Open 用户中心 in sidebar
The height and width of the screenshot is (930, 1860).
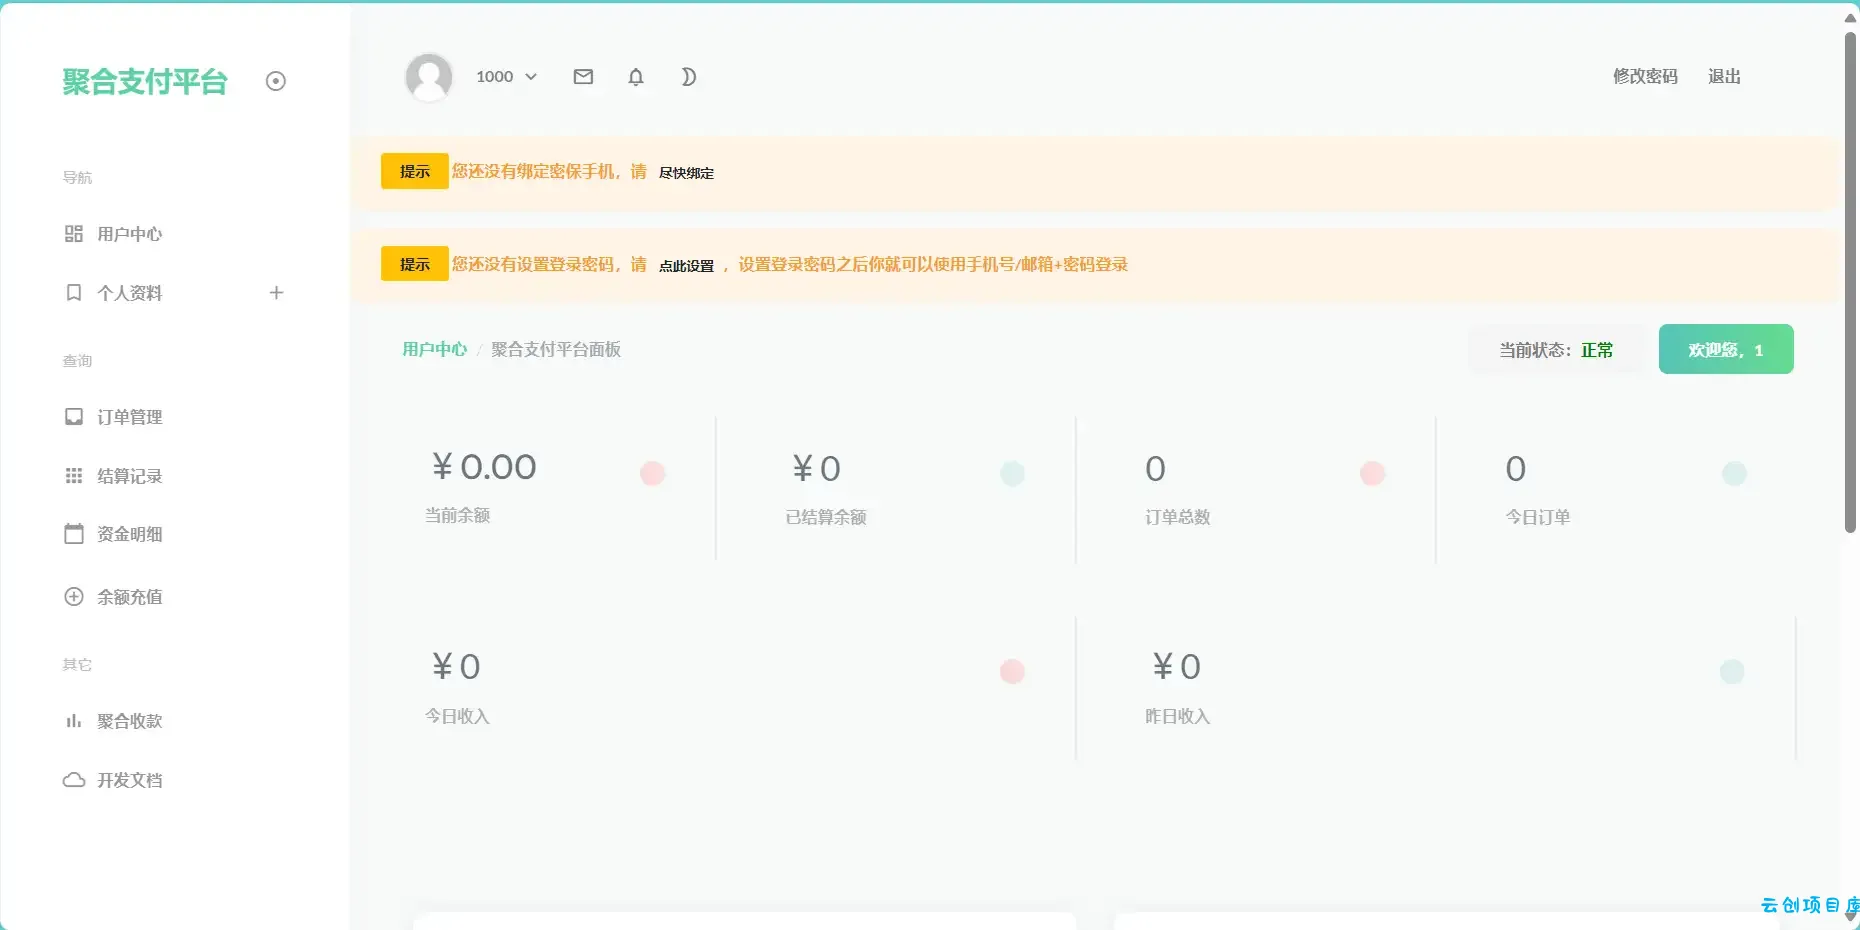click(x=129, y=234)
